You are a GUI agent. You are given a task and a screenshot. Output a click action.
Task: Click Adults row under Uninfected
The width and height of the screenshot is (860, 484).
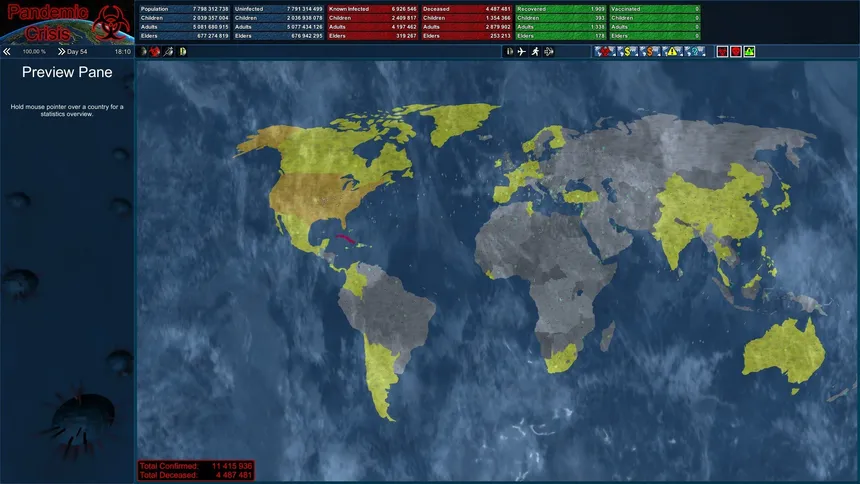279,26
